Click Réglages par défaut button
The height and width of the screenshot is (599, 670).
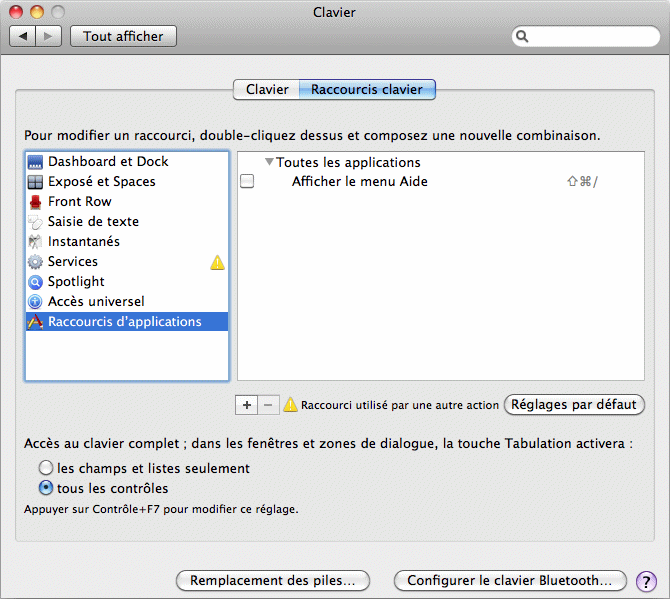pos(574,404)
